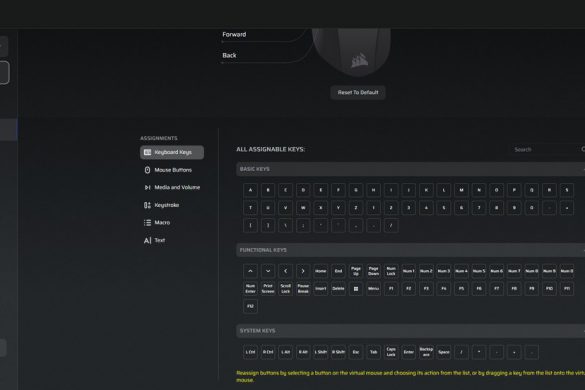Assign the L Ctrl key

click(250, 352)
